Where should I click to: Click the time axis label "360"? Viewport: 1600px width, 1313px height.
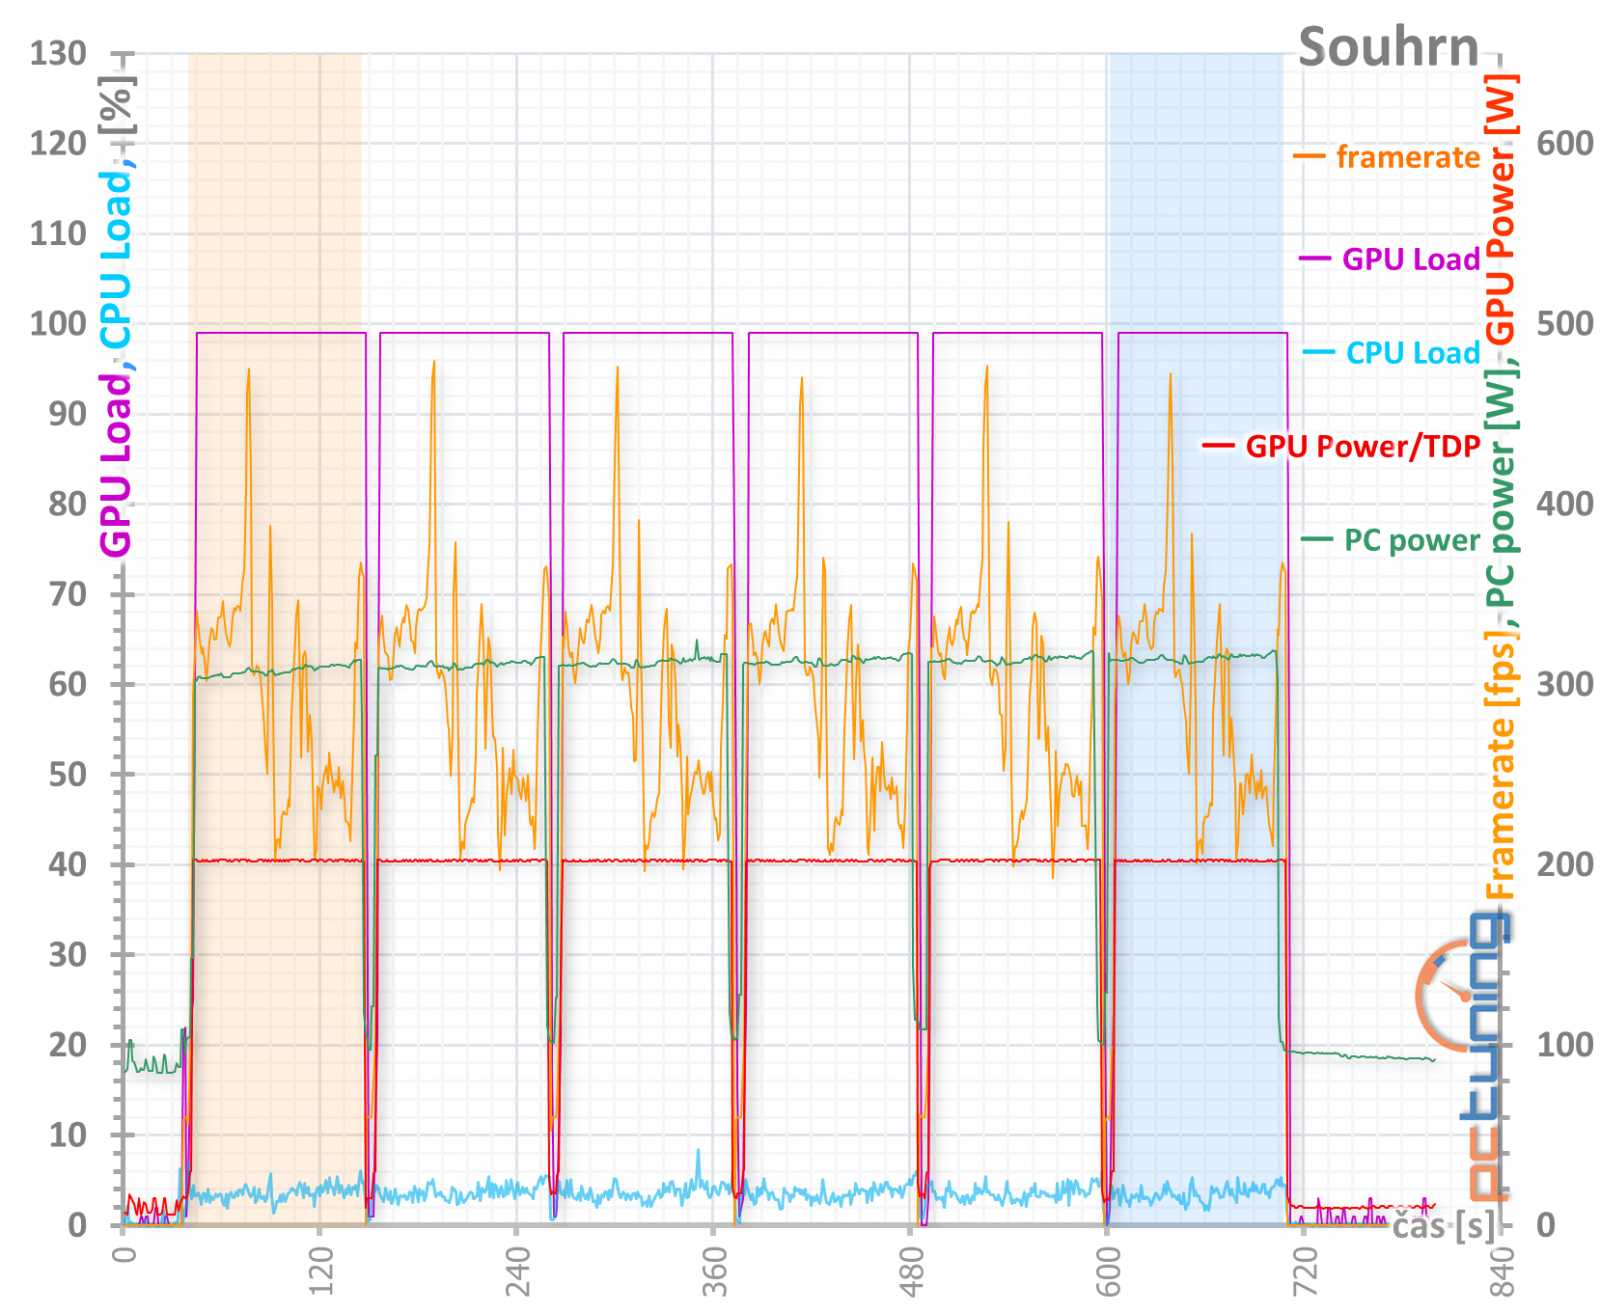[x=714, y=1270]
